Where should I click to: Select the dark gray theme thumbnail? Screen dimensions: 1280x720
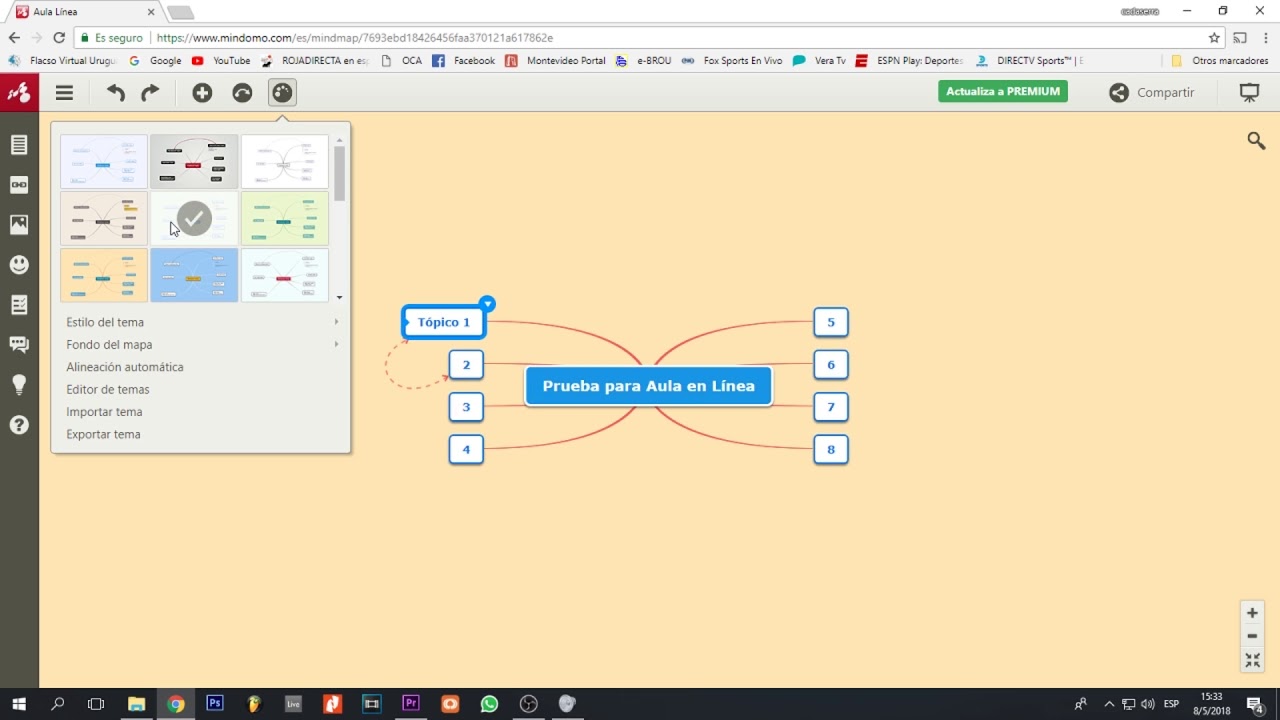click(x=194, y=161)
